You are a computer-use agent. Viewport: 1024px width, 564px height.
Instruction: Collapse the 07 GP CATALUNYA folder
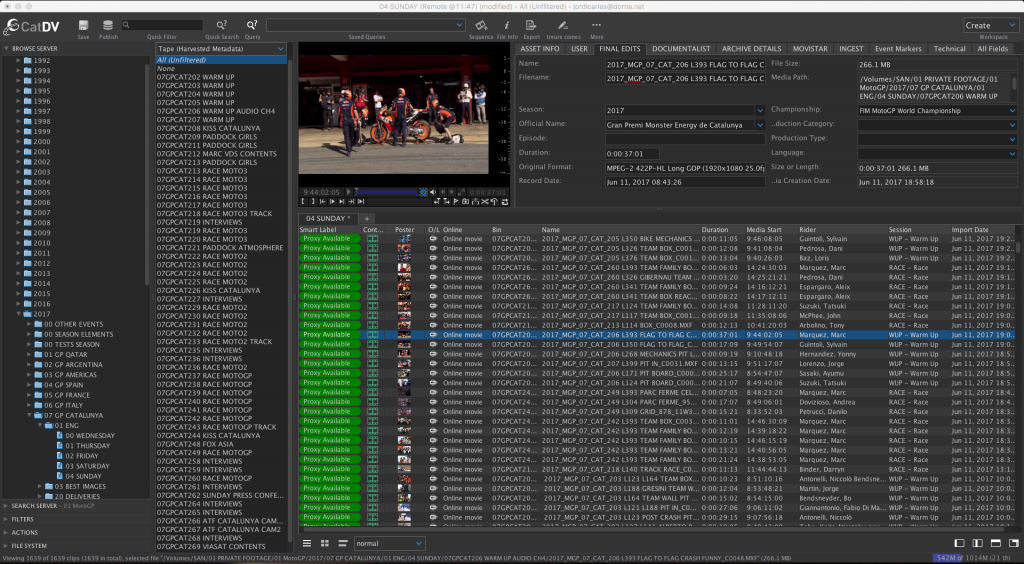(x=30, y=415)
